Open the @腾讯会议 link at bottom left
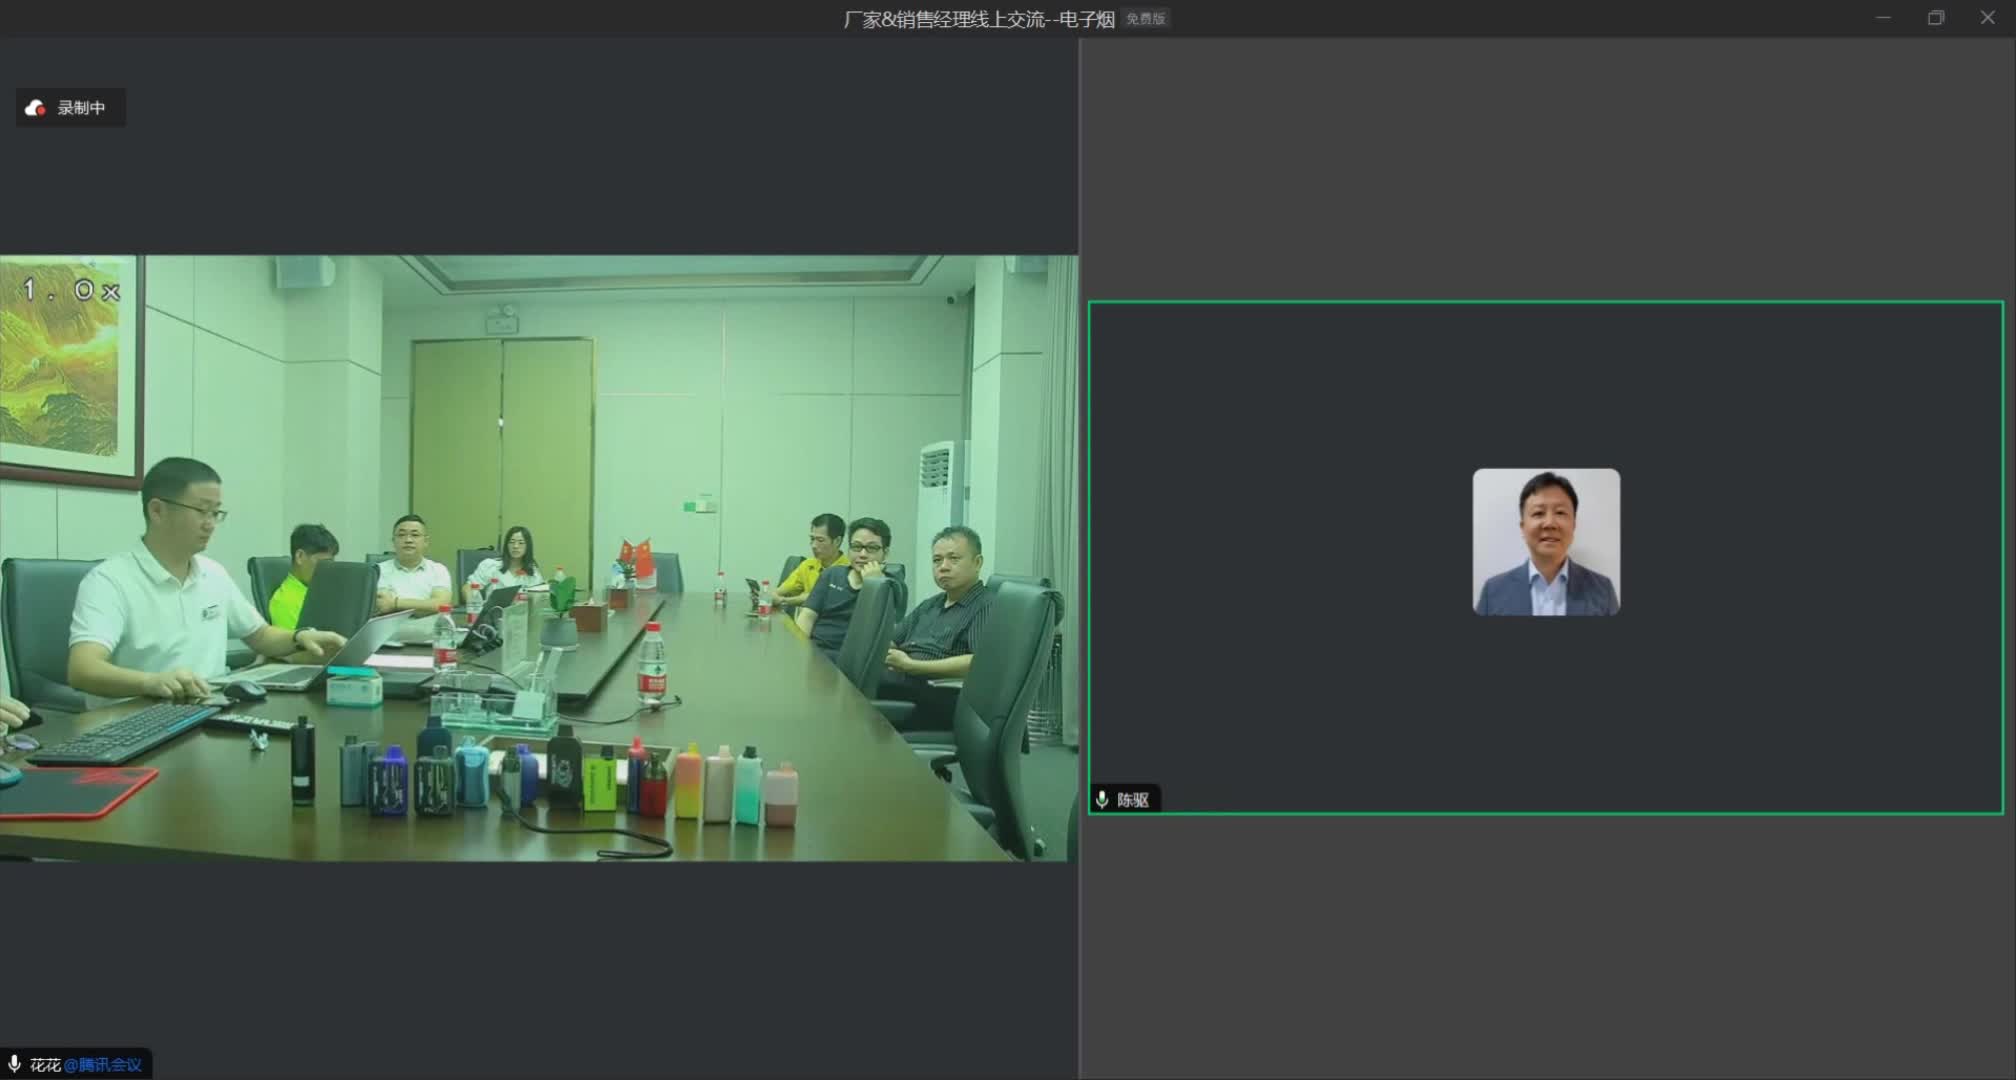The height and width of the screenshot is (1080, 2016). click(x=103, y=1065)
